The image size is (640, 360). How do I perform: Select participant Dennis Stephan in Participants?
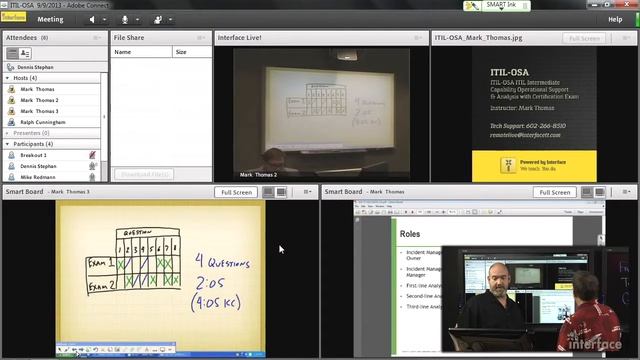point(52,166)
